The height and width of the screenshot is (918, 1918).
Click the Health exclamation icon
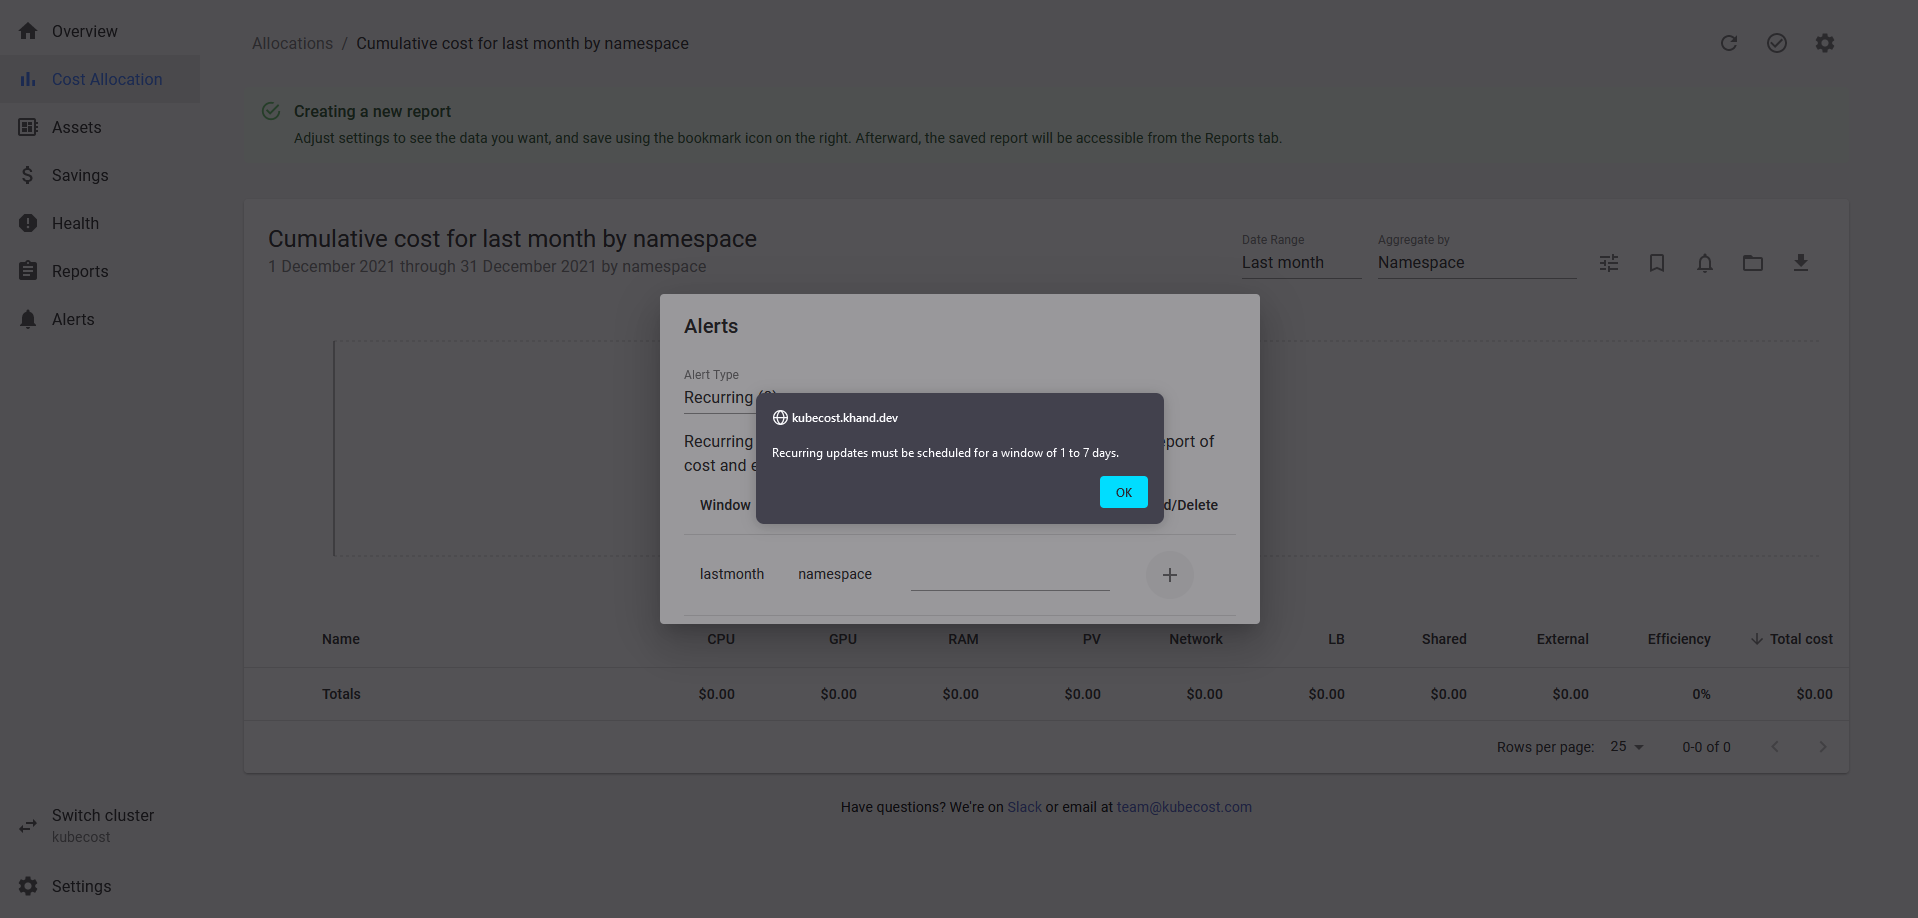tap(28, 223)
